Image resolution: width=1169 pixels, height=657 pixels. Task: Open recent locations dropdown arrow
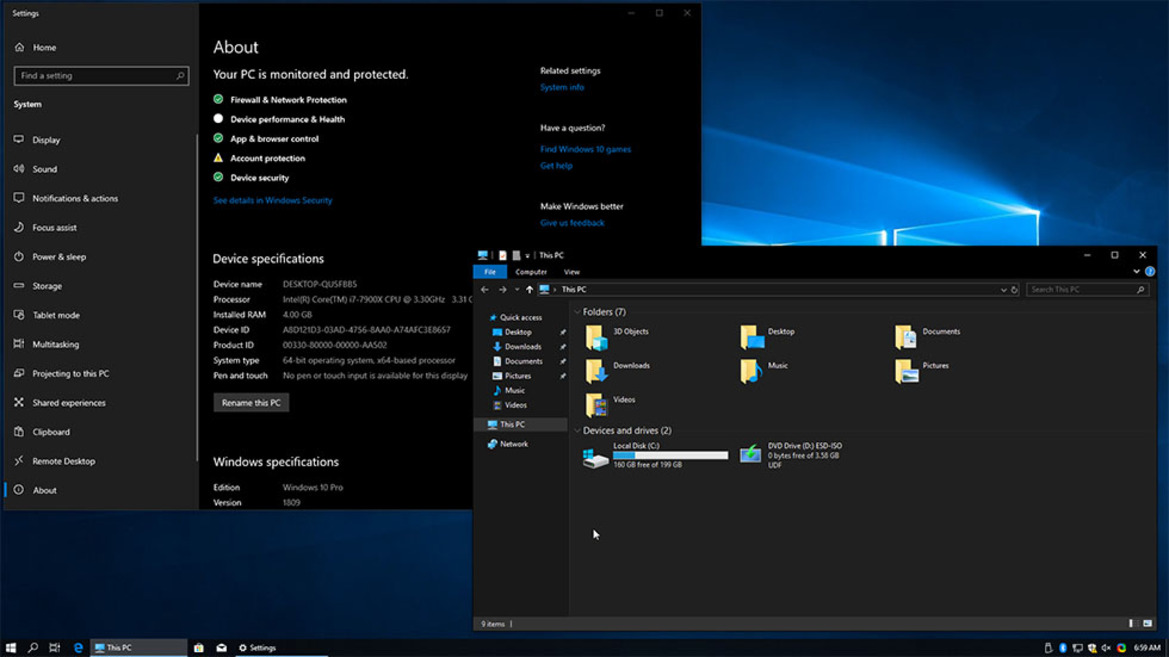(x=517, y=289)
